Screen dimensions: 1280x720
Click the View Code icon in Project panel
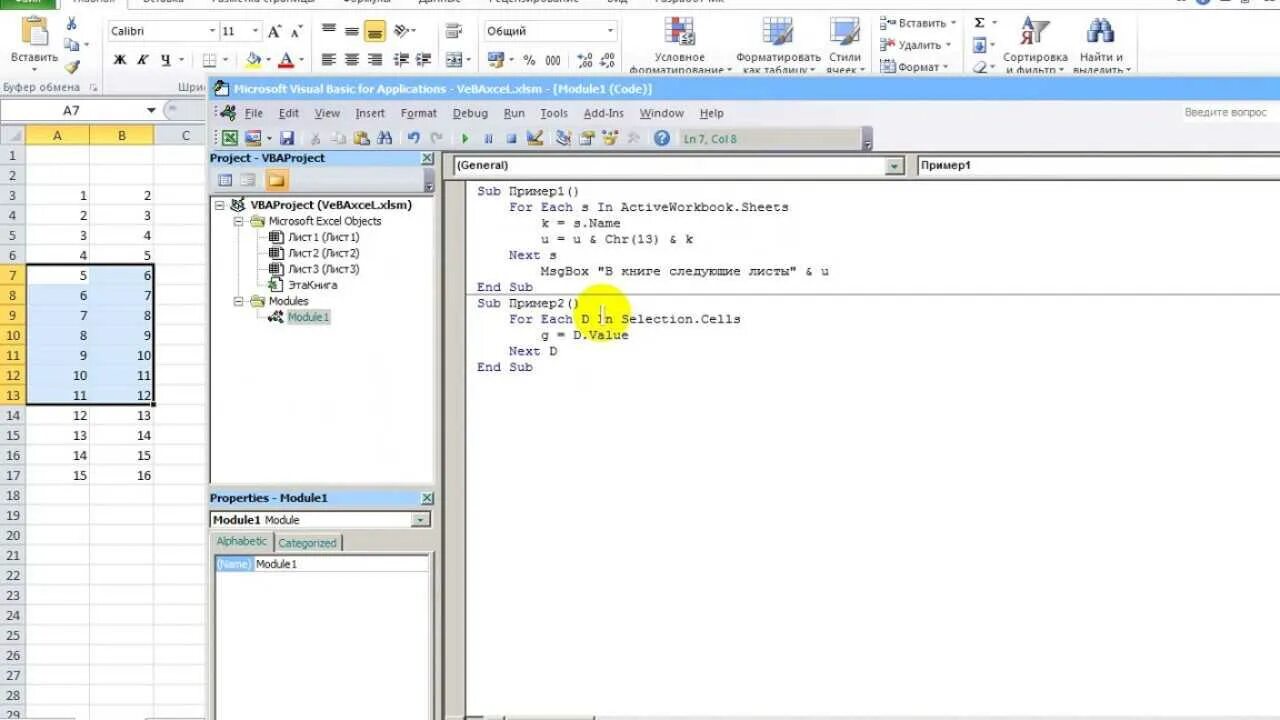[x=225, y=180]
